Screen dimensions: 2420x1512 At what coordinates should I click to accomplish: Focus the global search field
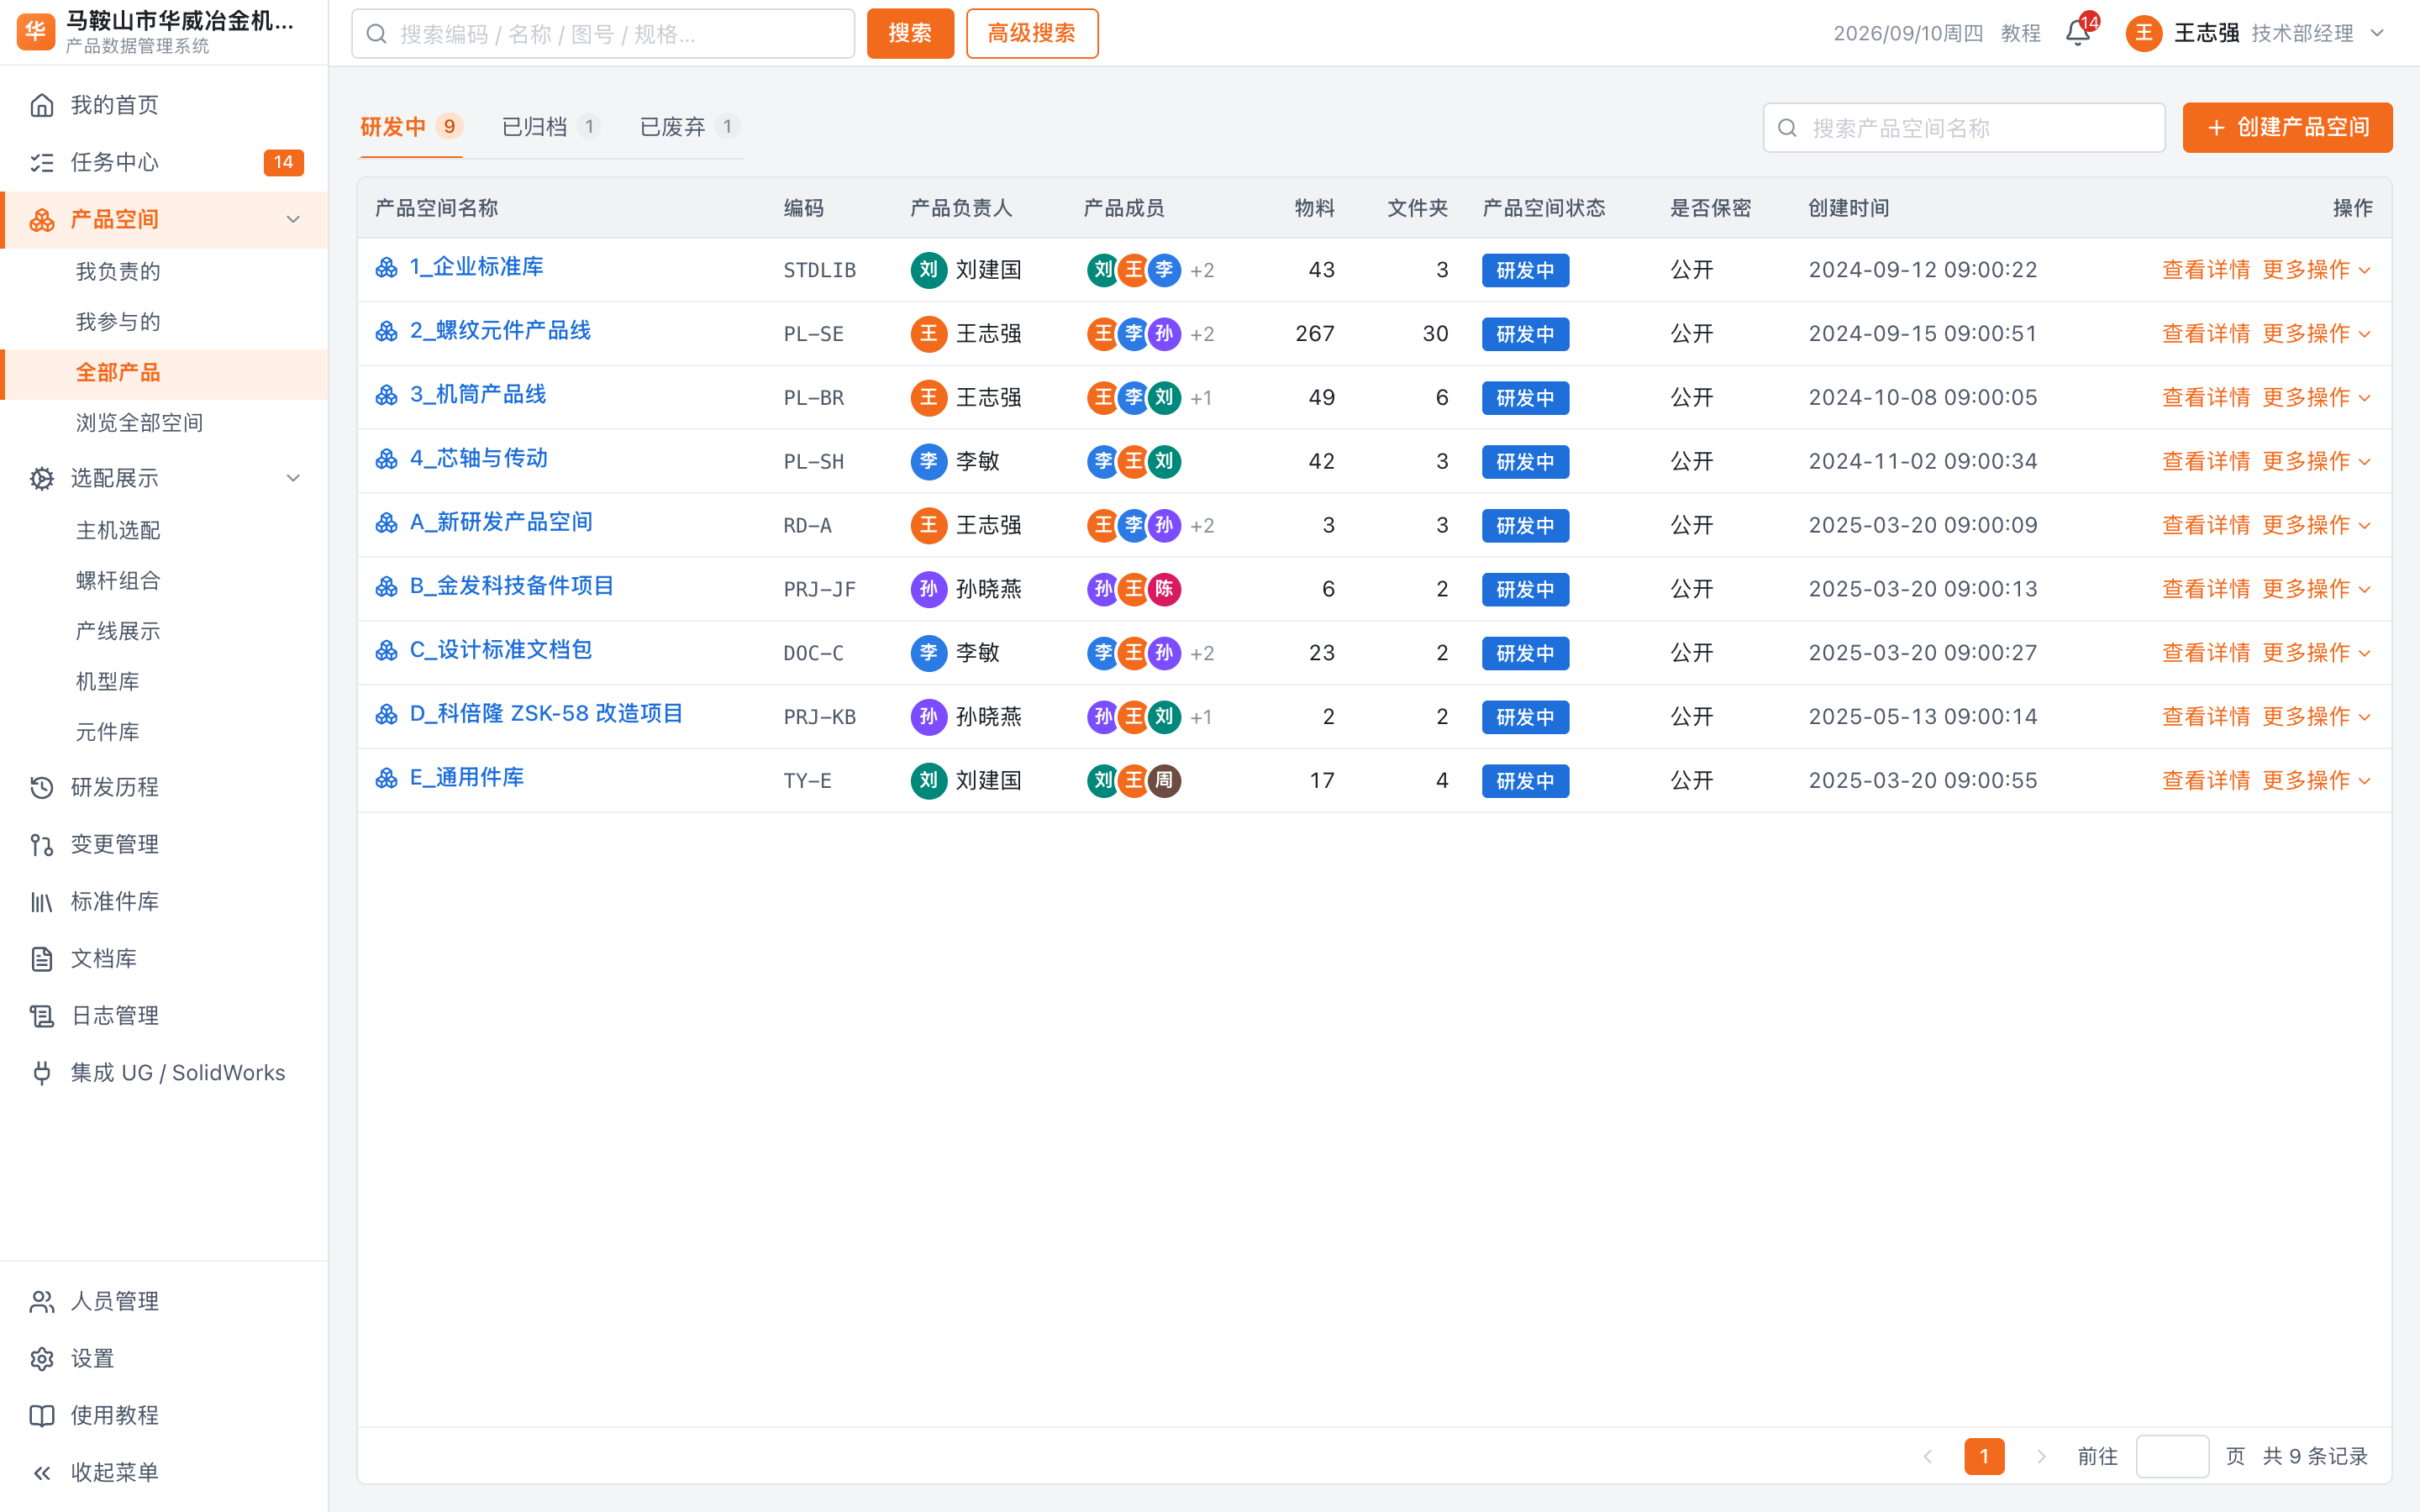tap(603, 34)
